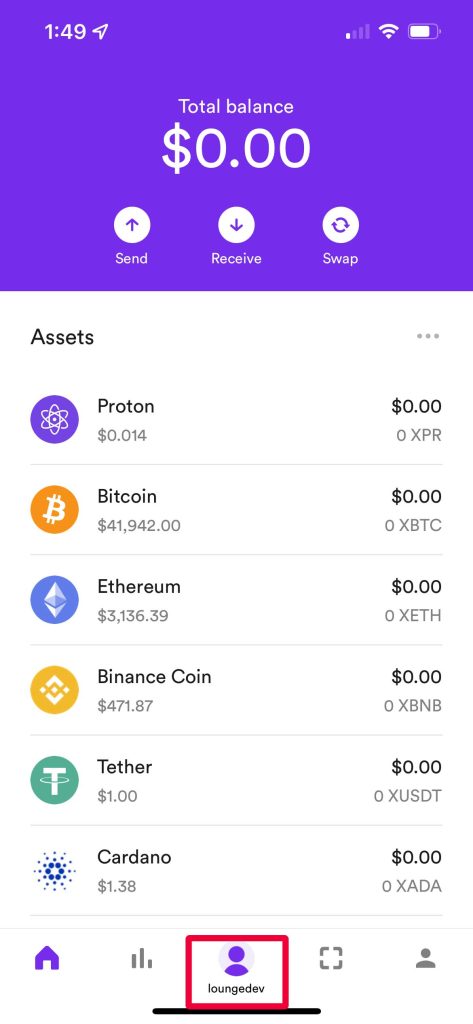473x1024 pixels.
Task: Select the orange Bitcoin logo
Action: [x=55, y=509]
